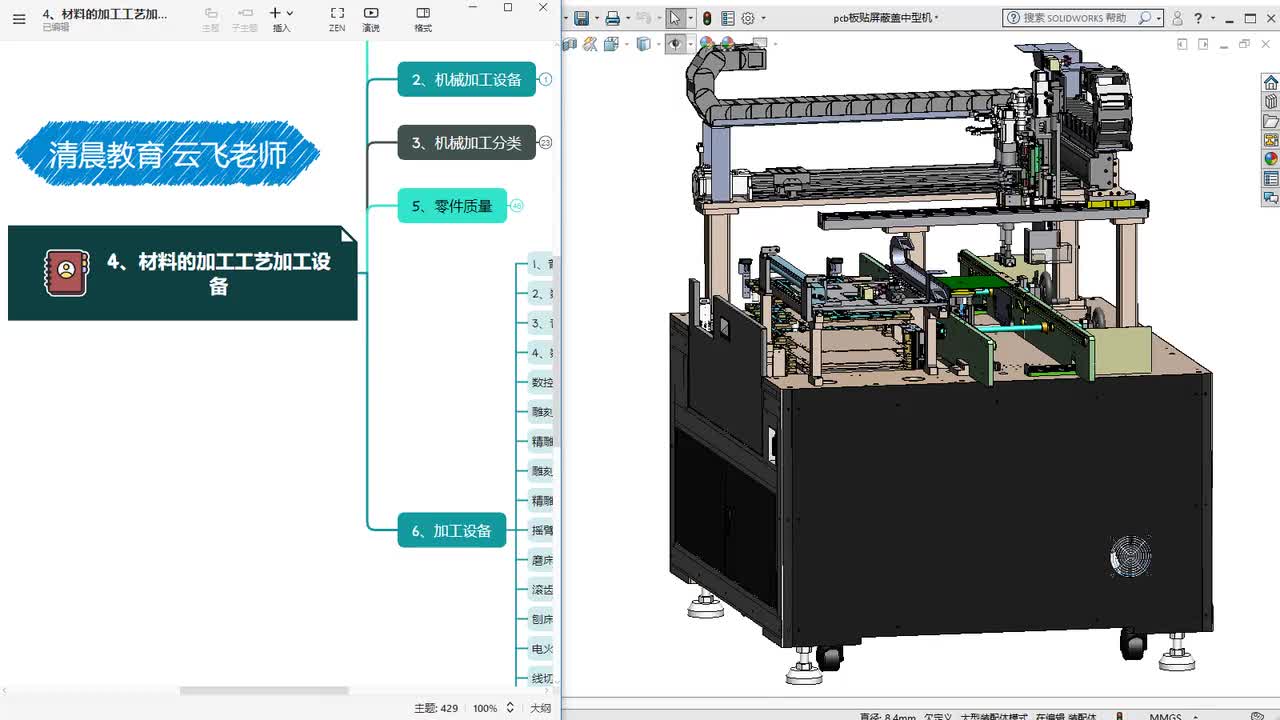Click the 清晨教育 云飞老师 title banner
Screen dimensions: 1280x720
168,154
